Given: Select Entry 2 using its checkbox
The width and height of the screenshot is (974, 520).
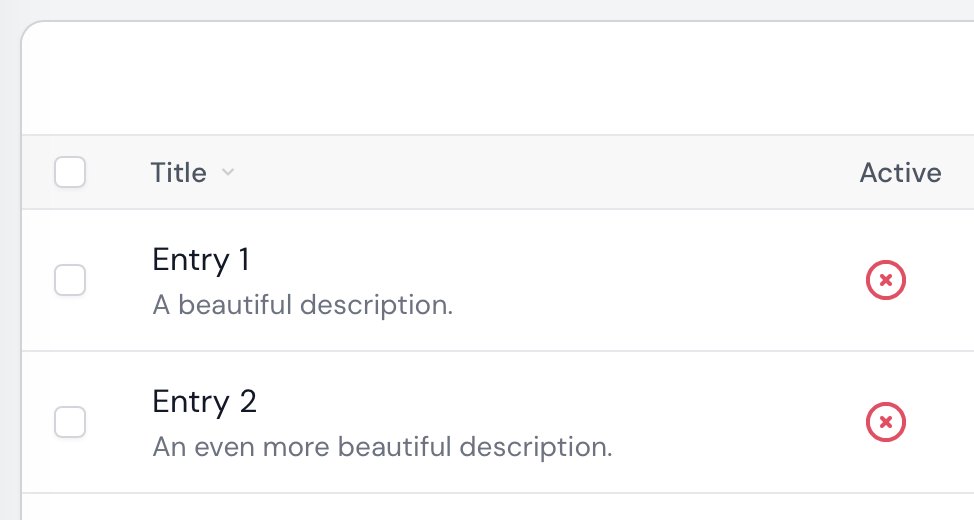Looking at the screenshot, I should (70, 422).
